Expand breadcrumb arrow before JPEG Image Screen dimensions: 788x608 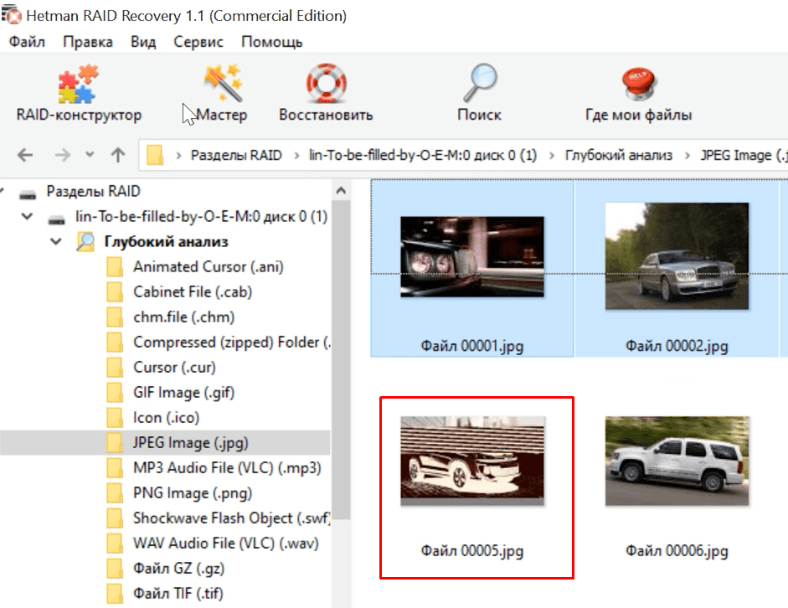point(687,156)
